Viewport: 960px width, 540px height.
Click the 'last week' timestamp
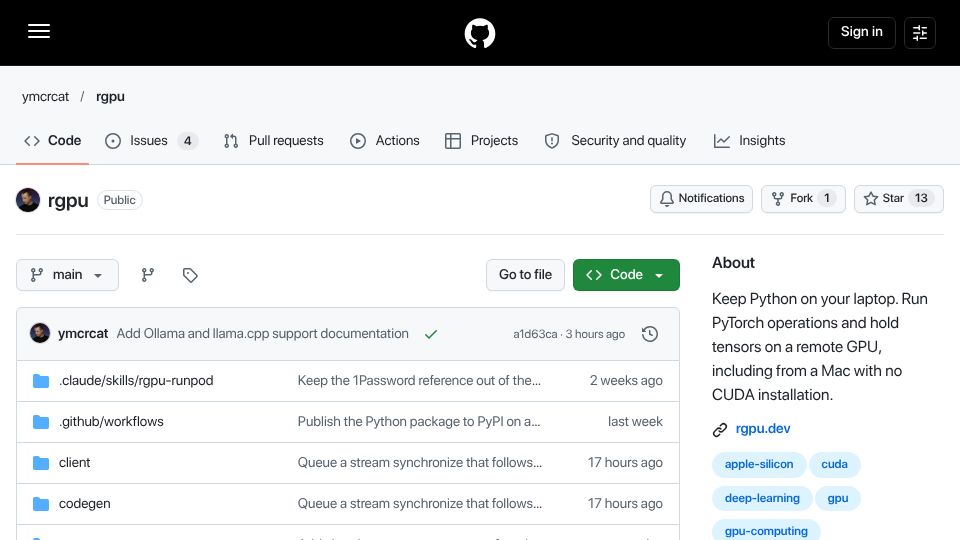[635, 422]
